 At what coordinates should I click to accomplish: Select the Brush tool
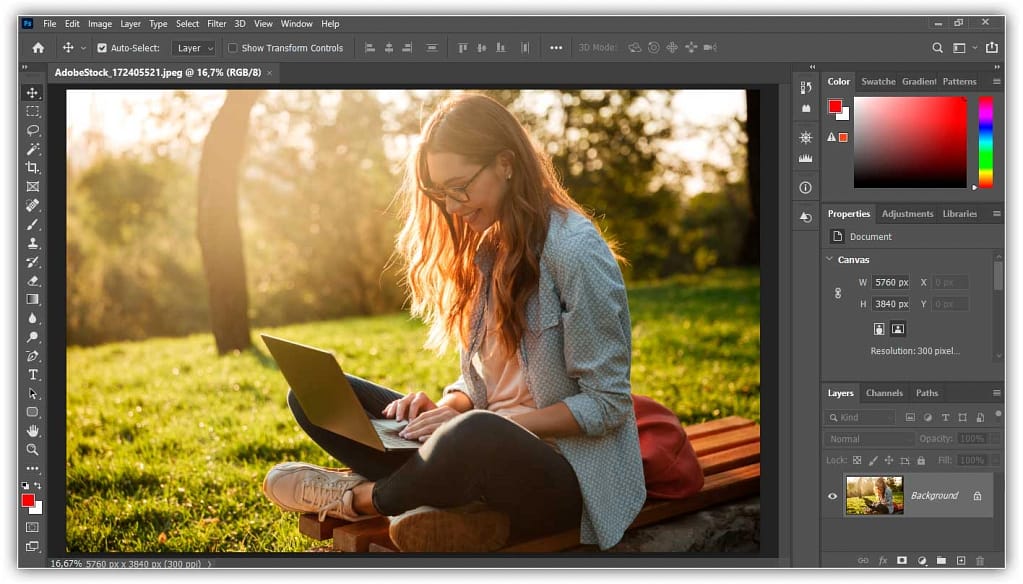pyautogui.click(x=32, y=224)
